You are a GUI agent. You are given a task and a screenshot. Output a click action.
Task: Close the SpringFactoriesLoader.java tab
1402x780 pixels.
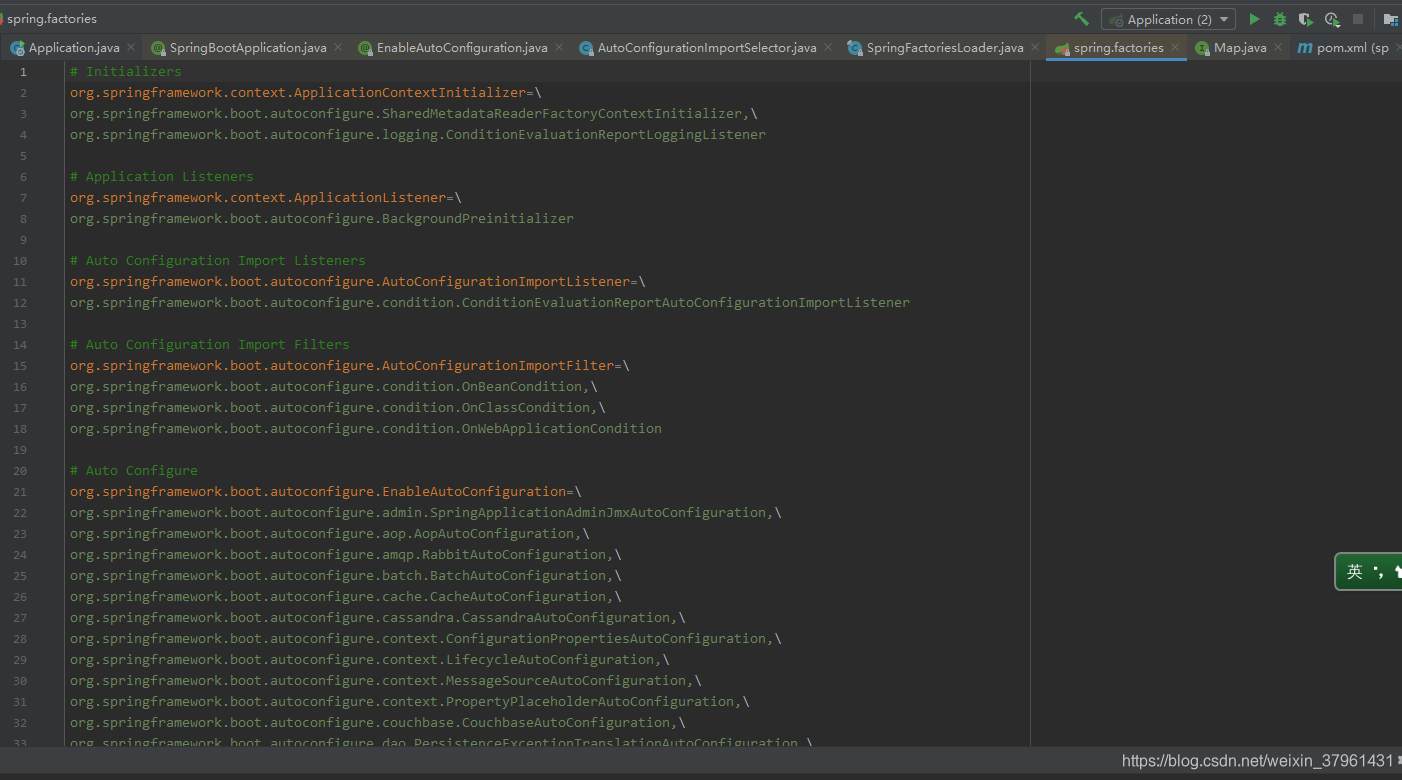(x=1034, y=47)
